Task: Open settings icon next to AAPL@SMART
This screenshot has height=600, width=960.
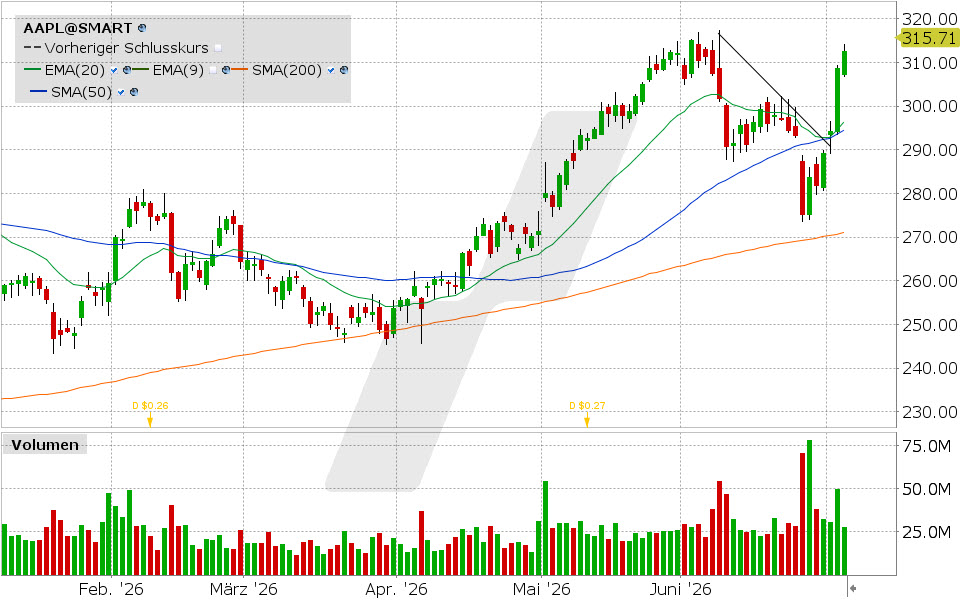Action: coord(142,28)
